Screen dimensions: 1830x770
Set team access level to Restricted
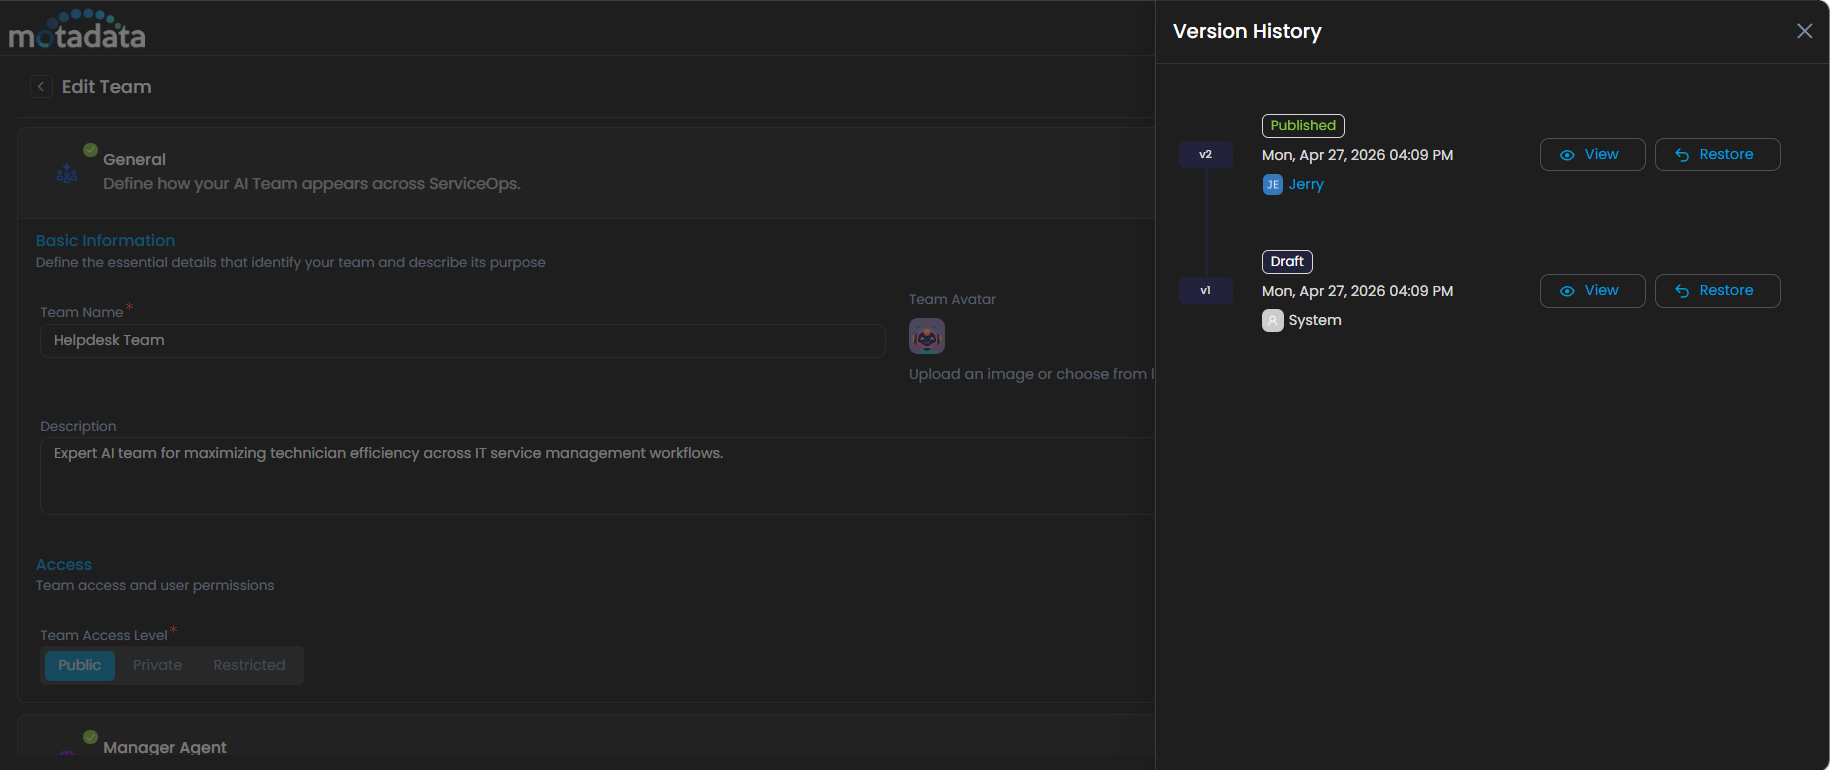(249, 665)
